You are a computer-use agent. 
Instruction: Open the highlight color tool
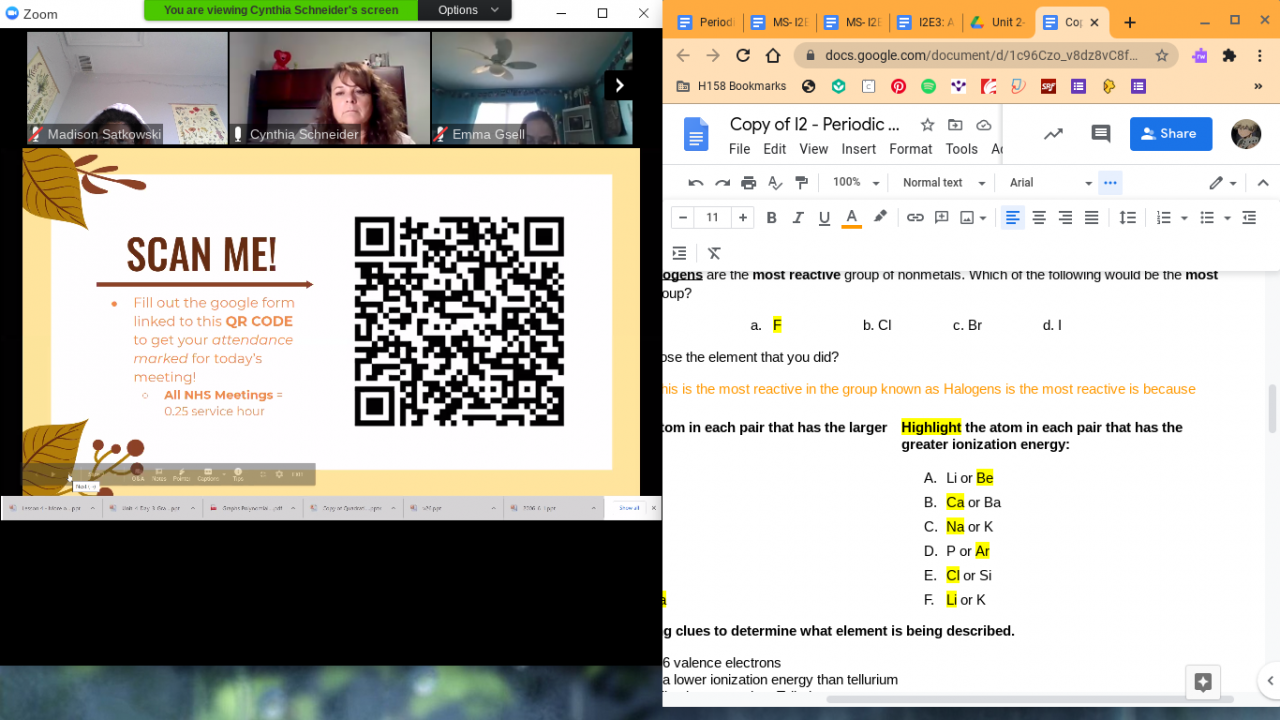(x=880, y=217)
